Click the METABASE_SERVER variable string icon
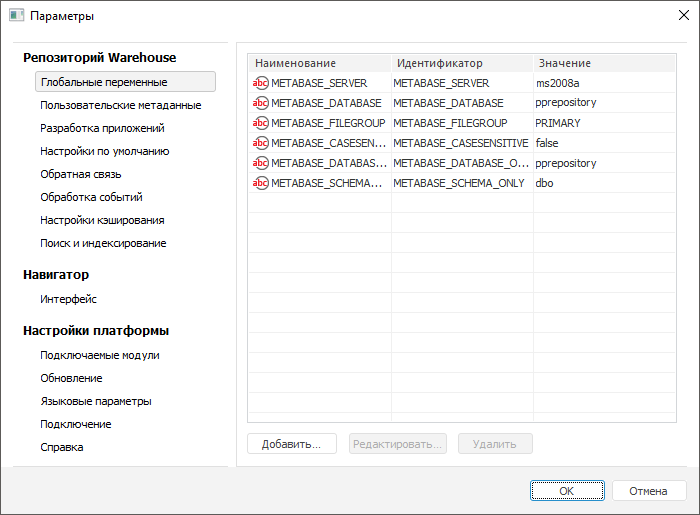 (260, 83)
